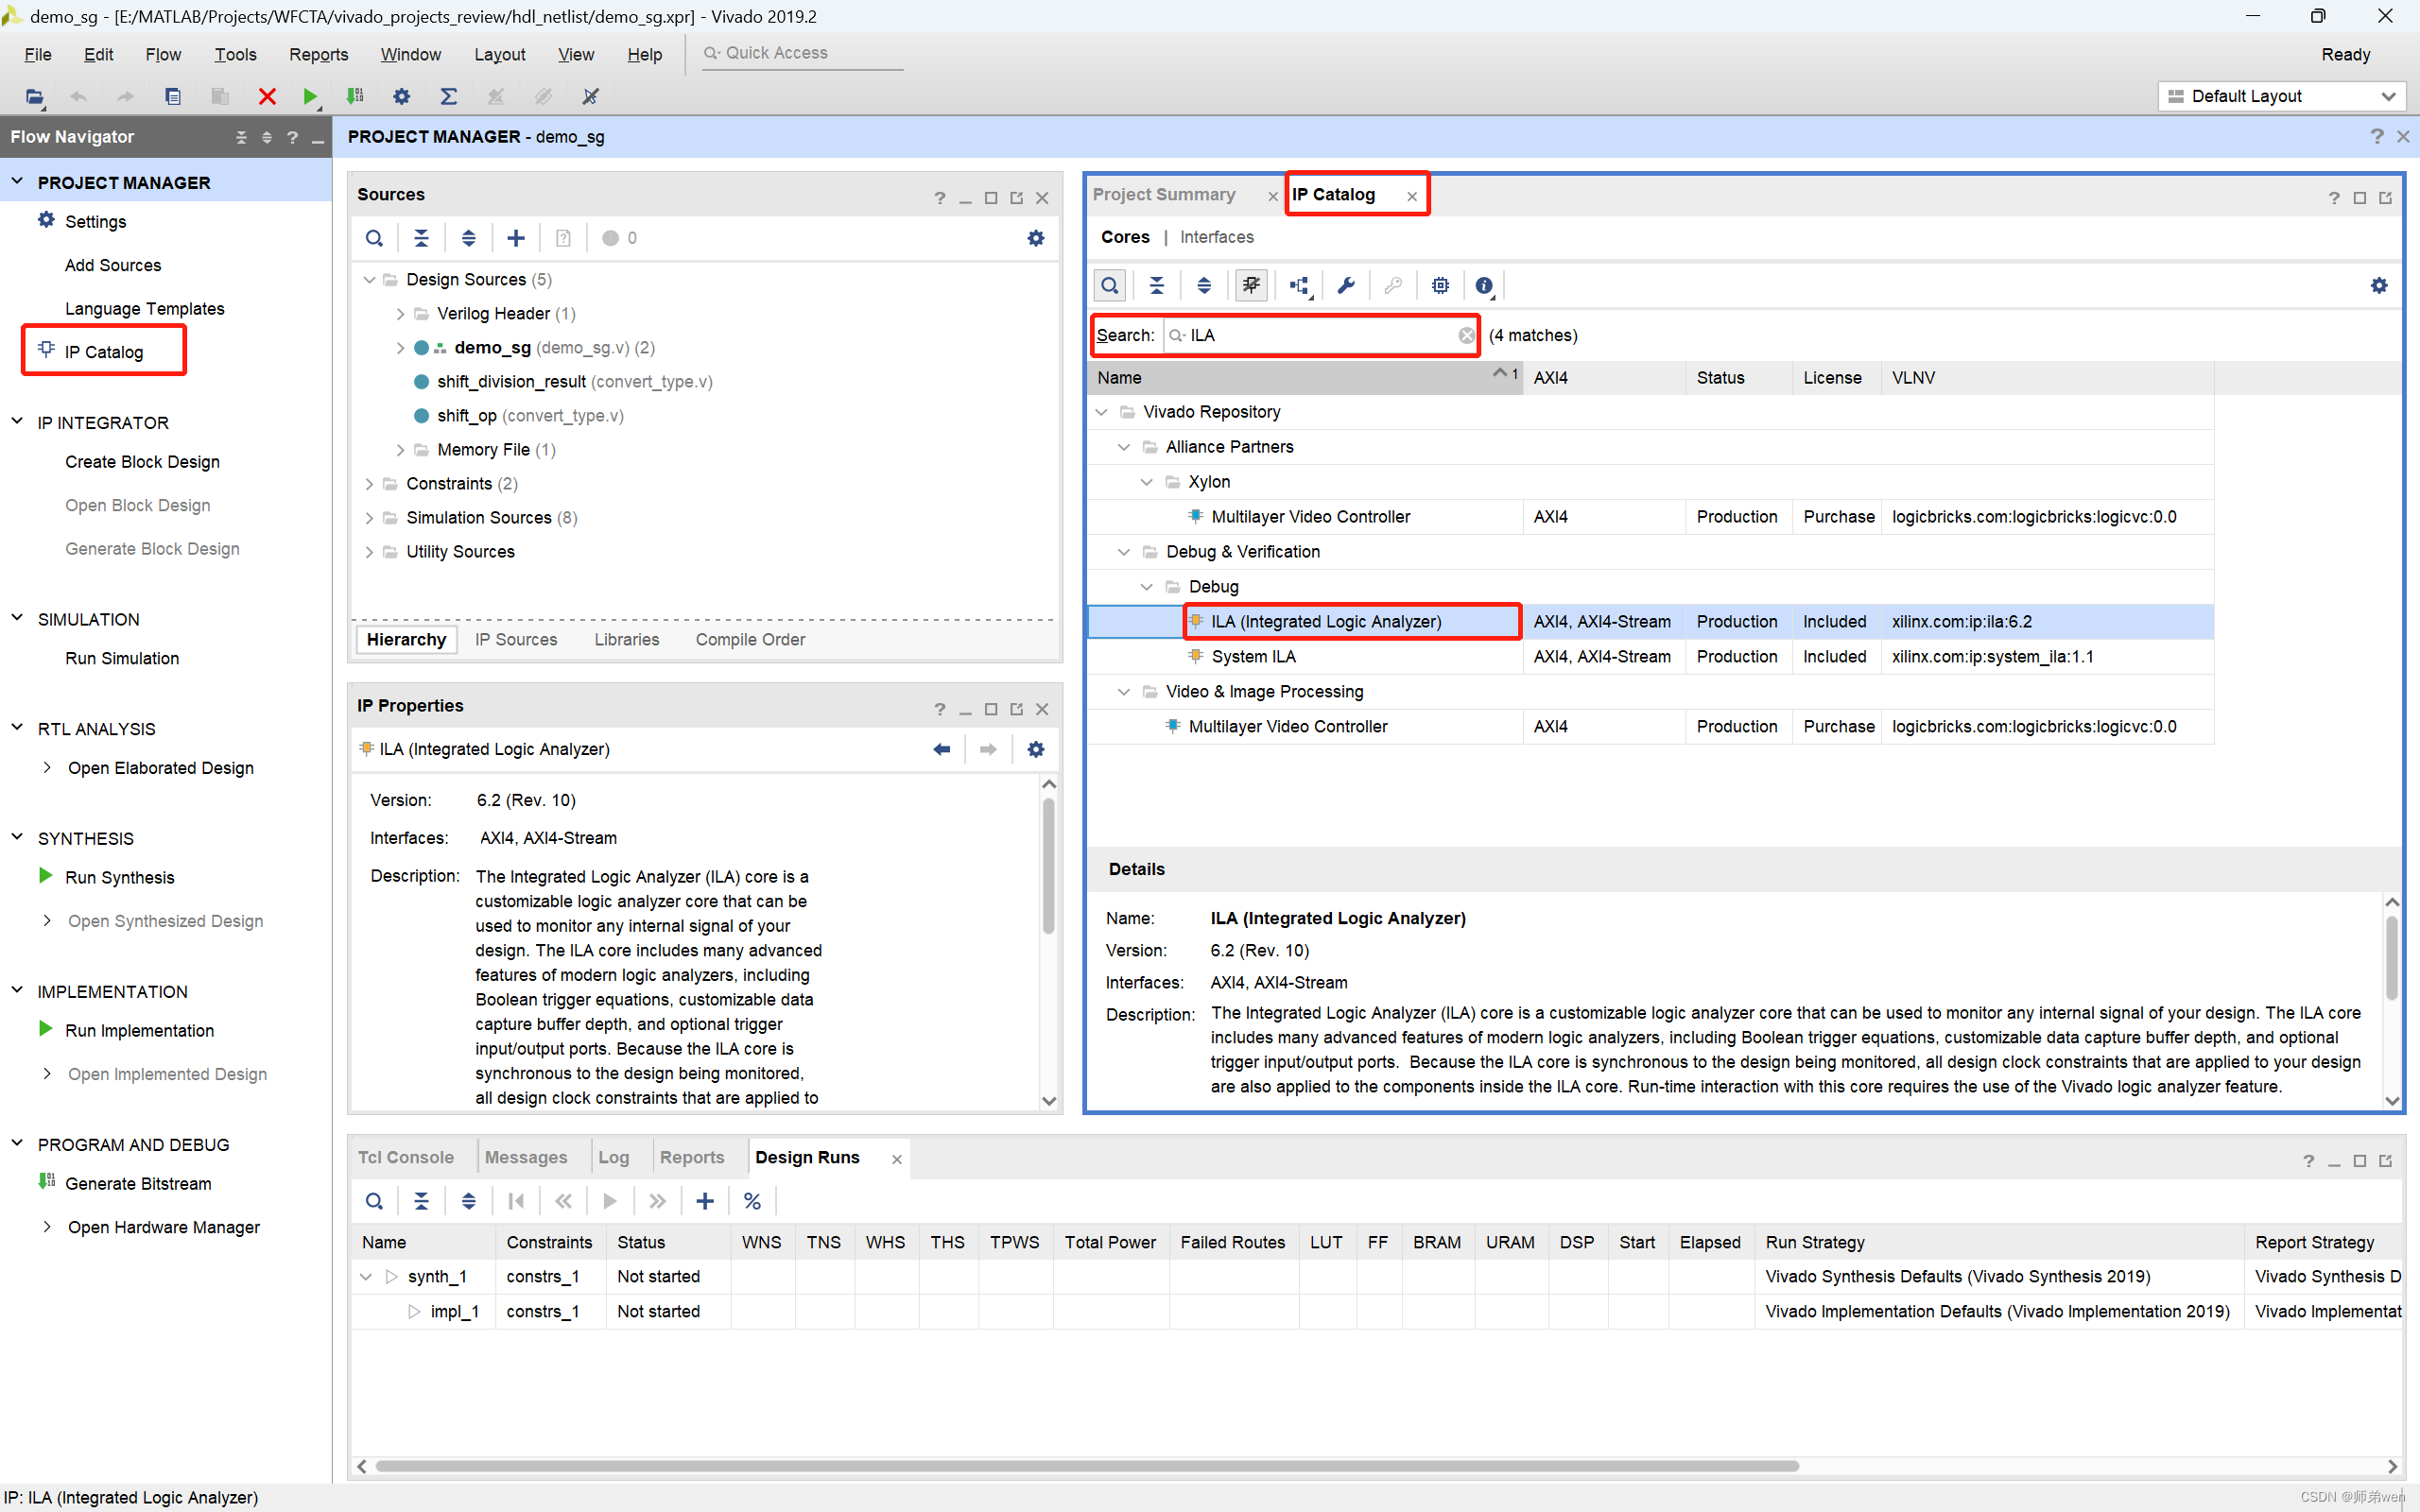Click the Interfaces link in IP Catalog
Screen dimensions: 2420x1512
[1216, 237]
